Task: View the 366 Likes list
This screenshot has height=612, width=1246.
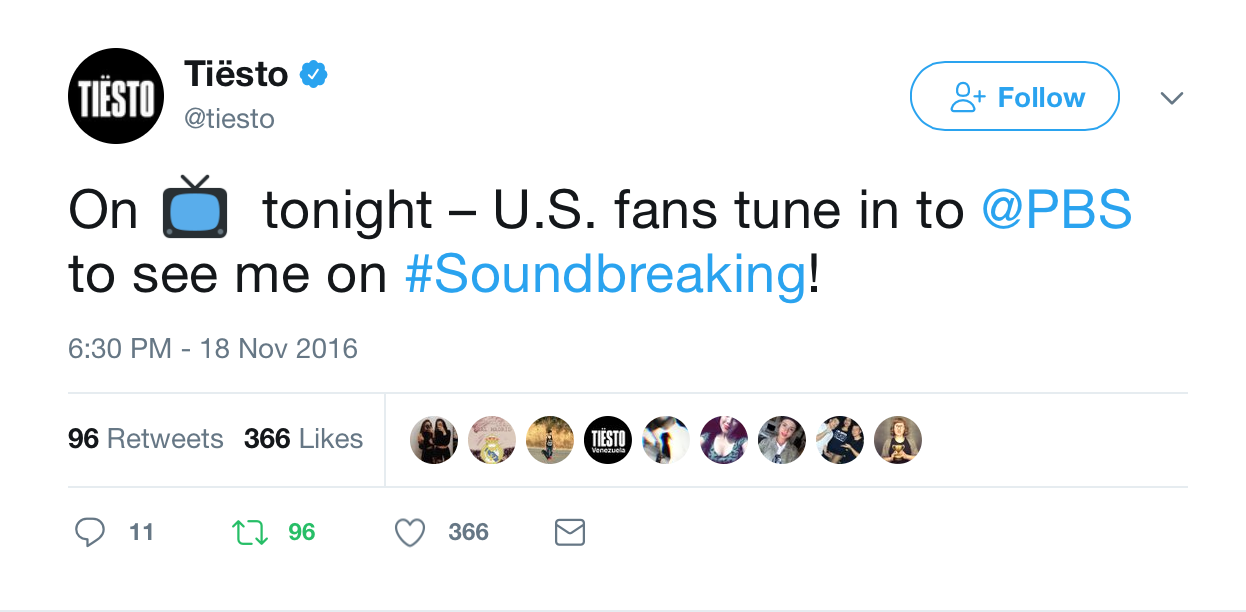Action: tap(303, 439)
